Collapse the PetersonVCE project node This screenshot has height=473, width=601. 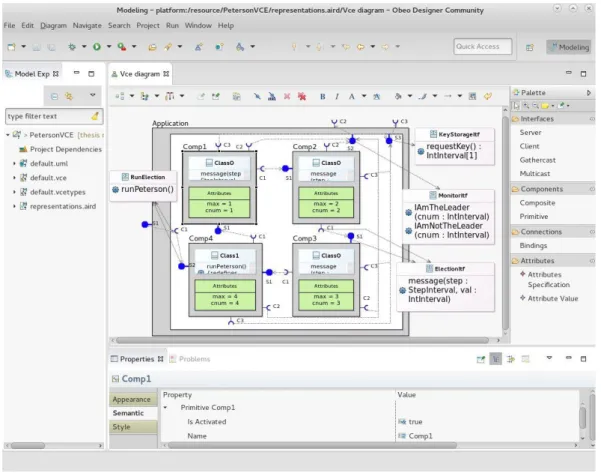[8, 135]
